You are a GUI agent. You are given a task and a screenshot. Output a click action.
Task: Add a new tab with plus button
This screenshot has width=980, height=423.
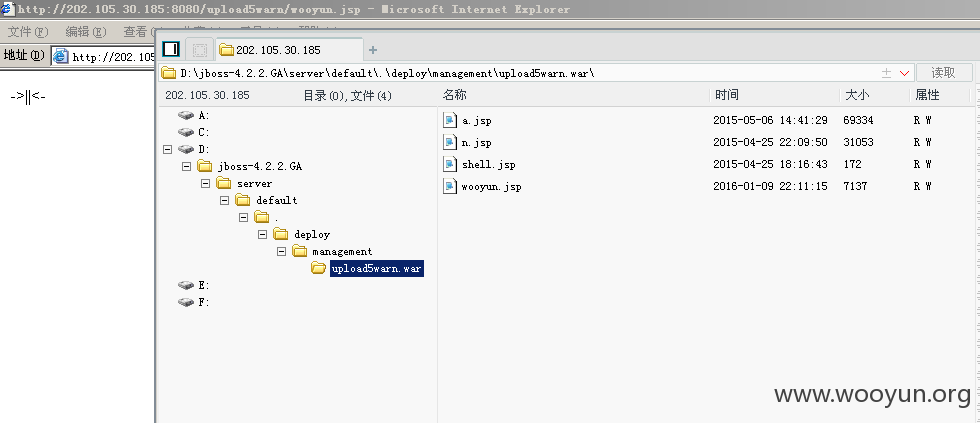coord(372,50)
